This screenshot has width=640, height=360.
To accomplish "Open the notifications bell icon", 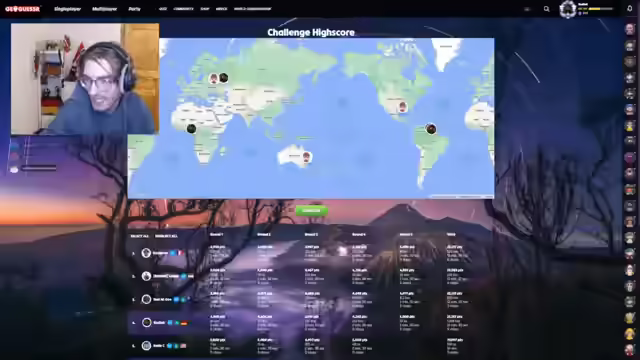I will click(x=630, y=9).
